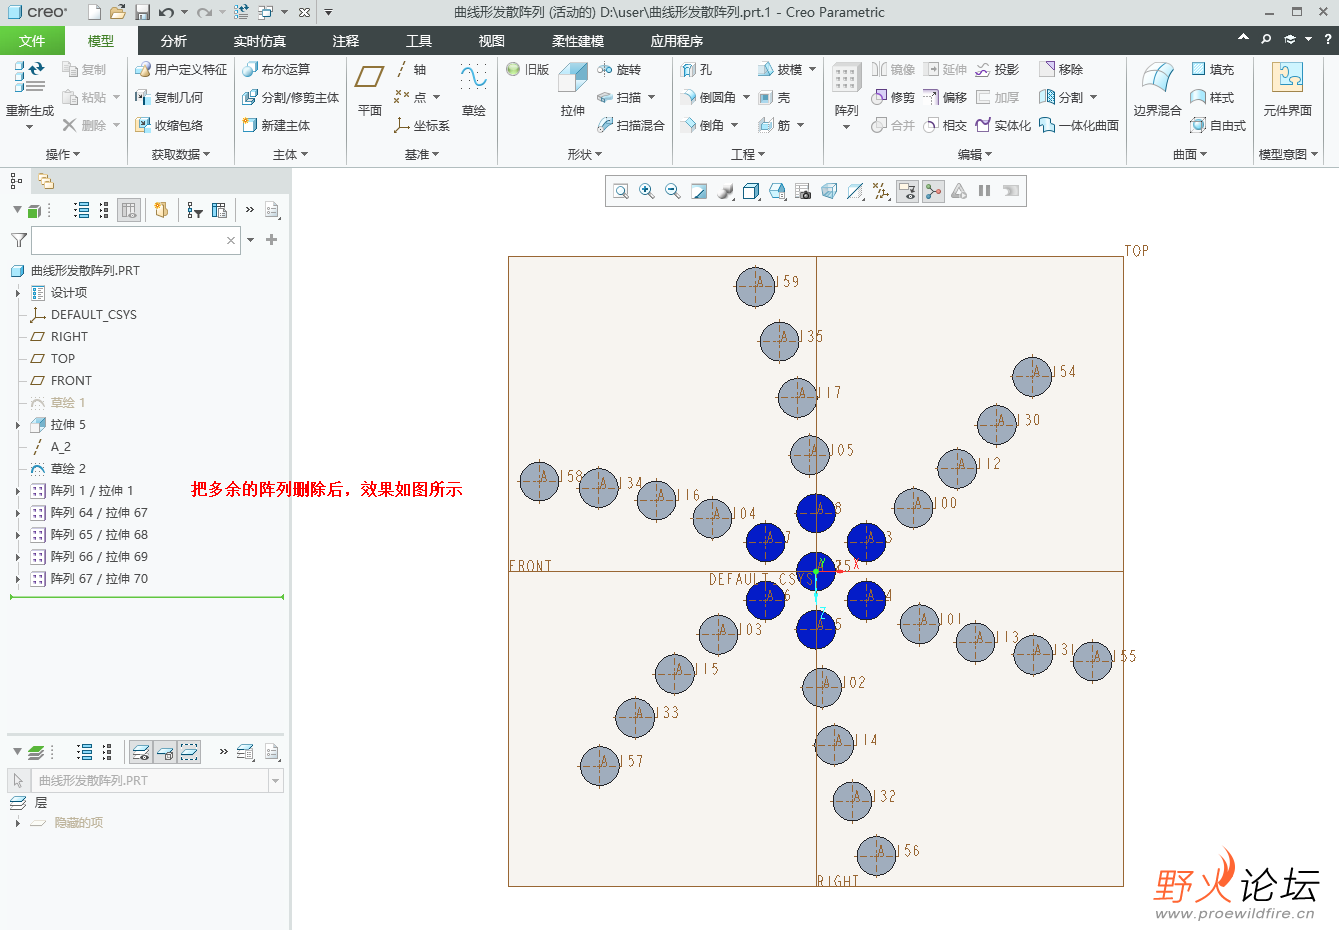The height and width of the screenshot is (930, 1339).
Task: Select DEFAULT_CSYS in model tree
Action: 93,315
